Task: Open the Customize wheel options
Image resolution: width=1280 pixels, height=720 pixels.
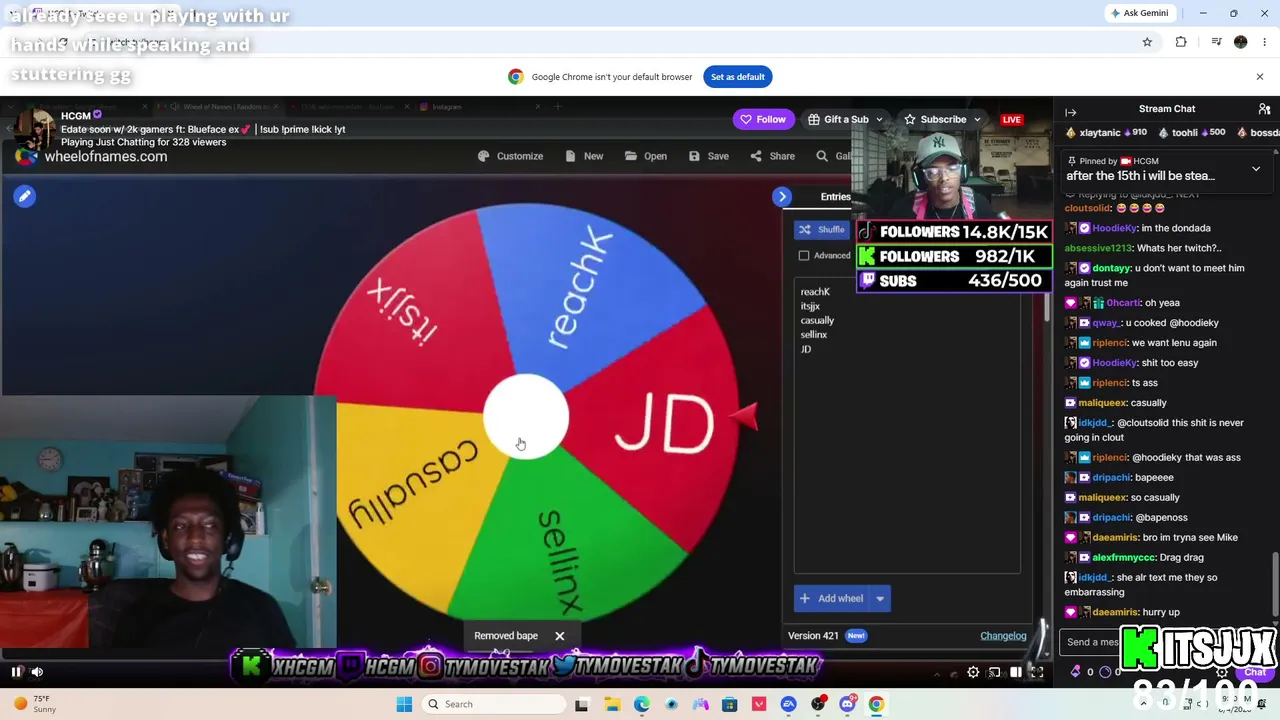Action: click(510, 156)
